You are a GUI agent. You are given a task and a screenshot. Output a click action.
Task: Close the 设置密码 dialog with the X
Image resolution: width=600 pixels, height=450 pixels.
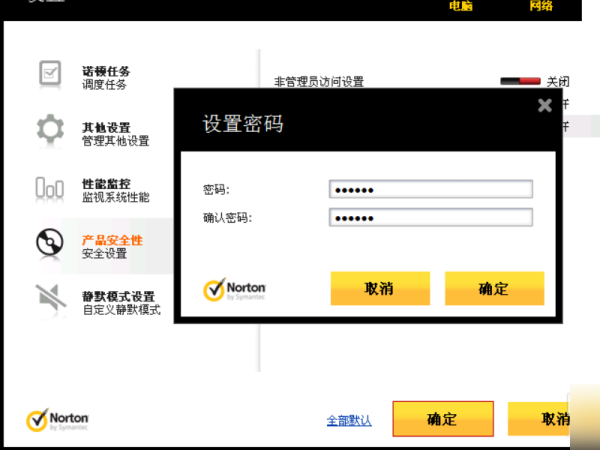tap(545, 105)
